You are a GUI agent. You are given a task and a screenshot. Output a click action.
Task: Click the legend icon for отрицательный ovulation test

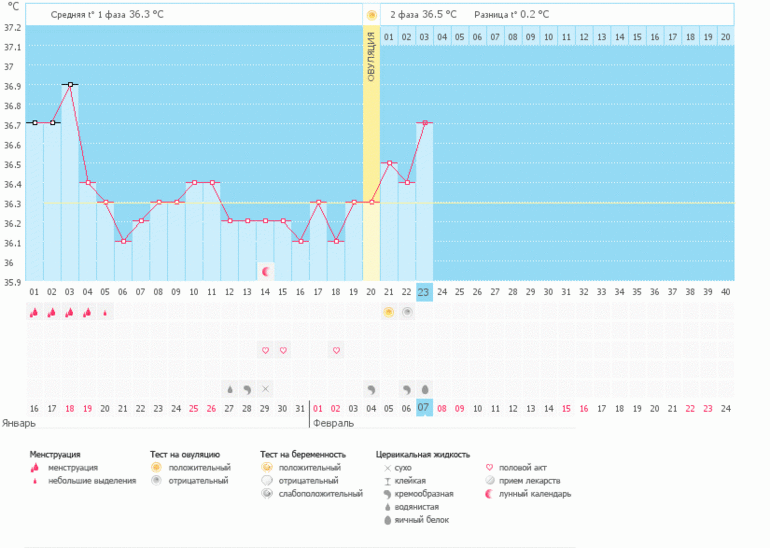pyautogui.click(x=156, y=481)
